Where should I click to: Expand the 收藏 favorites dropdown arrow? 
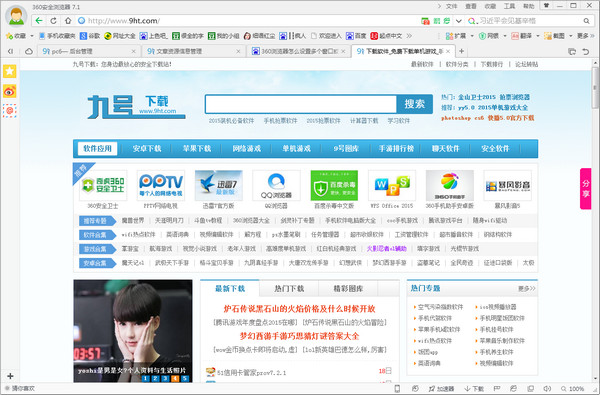coord(32,36)
